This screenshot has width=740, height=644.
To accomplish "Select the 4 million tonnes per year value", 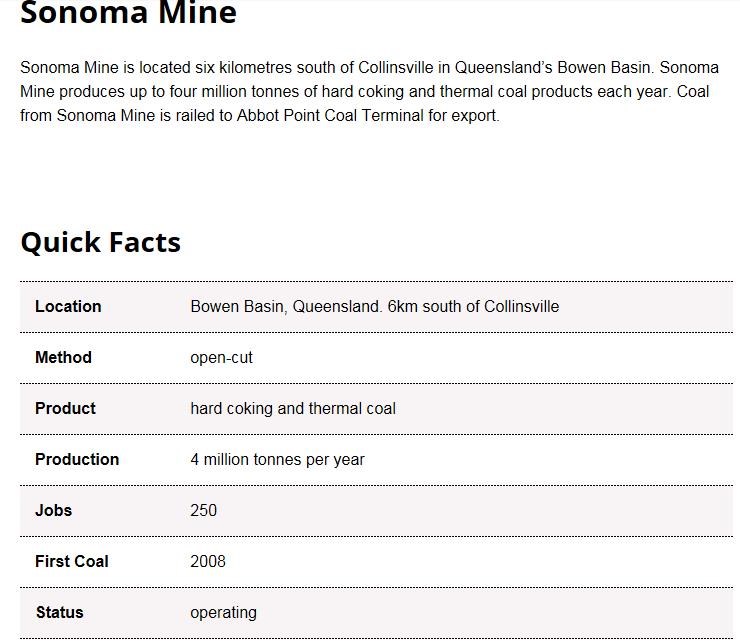I will pyautogui.click(x=277, y=459).
